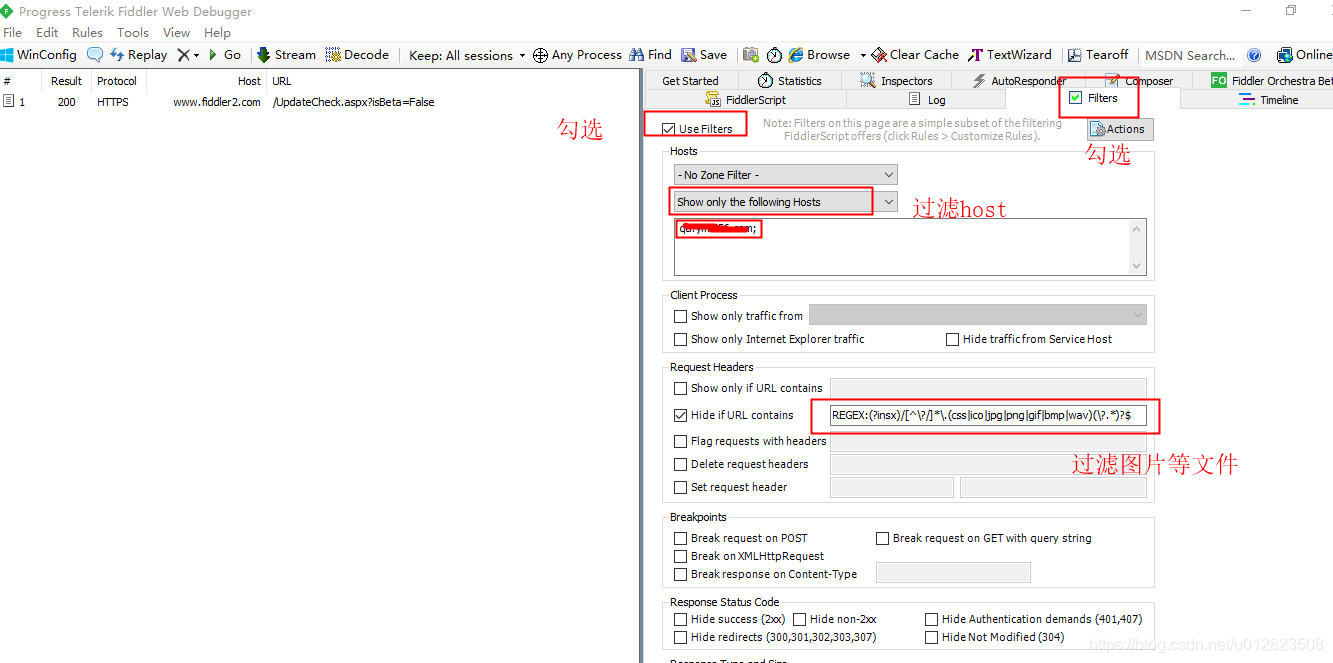Expand the Remove X dropdown arrow
Screen dimensions: 1333x663
196,56
